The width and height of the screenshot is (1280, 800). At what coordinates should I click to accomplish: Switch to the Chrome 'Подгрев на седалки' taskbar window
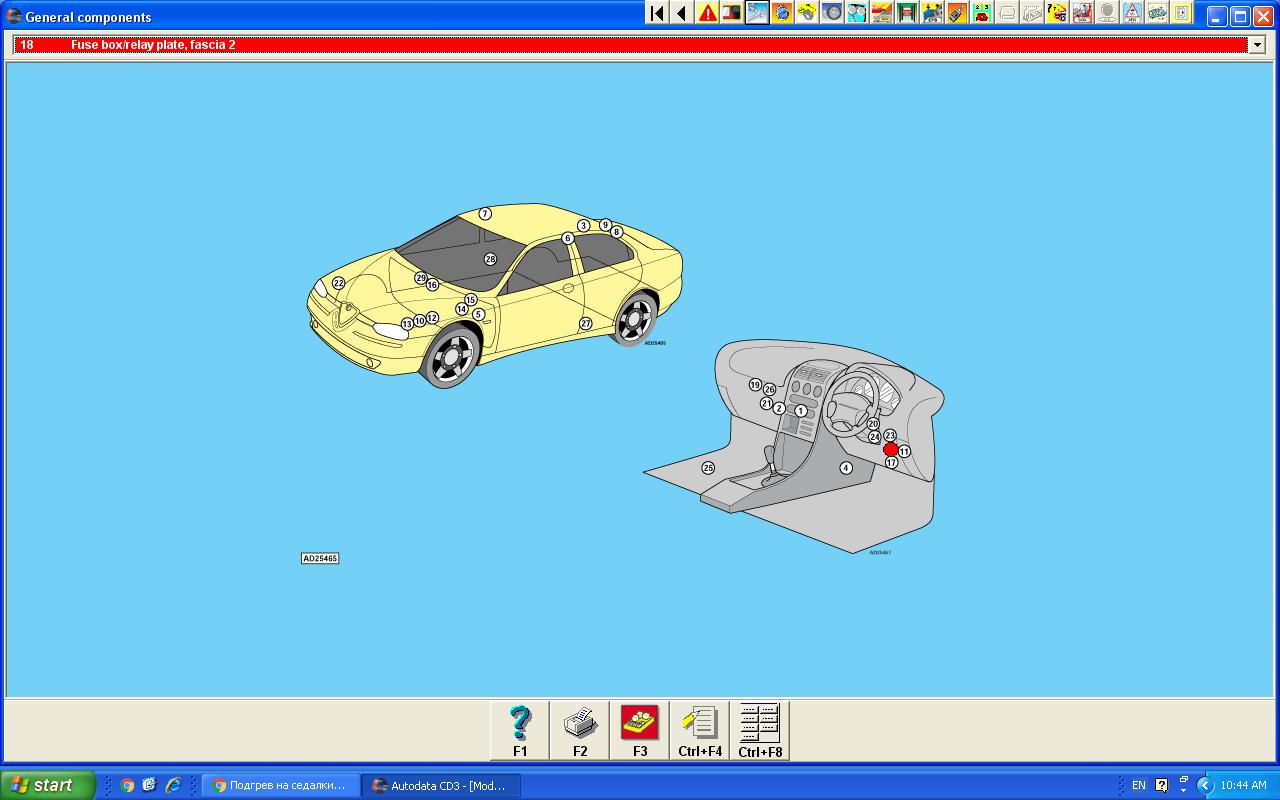(280, 785)
